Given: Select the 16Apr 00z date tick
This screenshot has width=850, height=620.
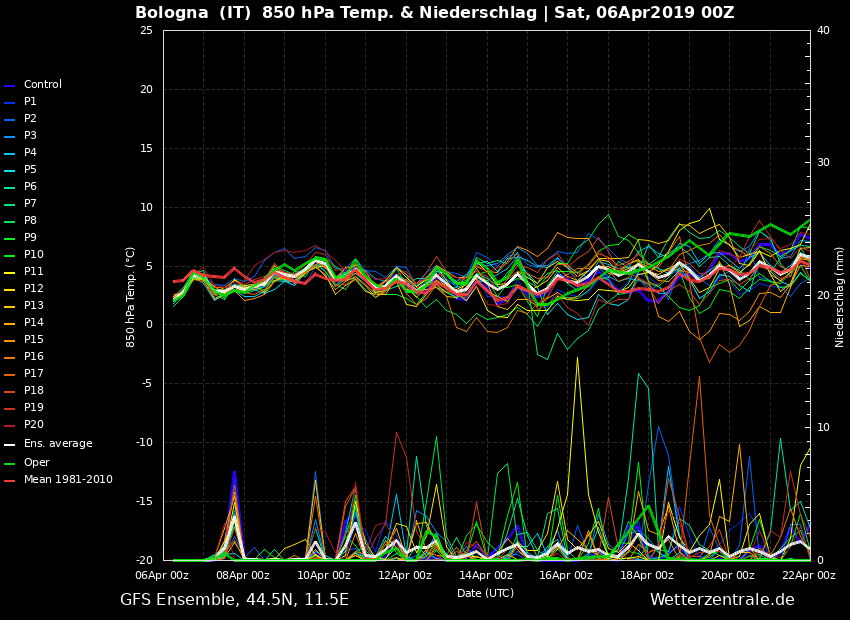Looking at the screenshot, I should pos(566,575).
